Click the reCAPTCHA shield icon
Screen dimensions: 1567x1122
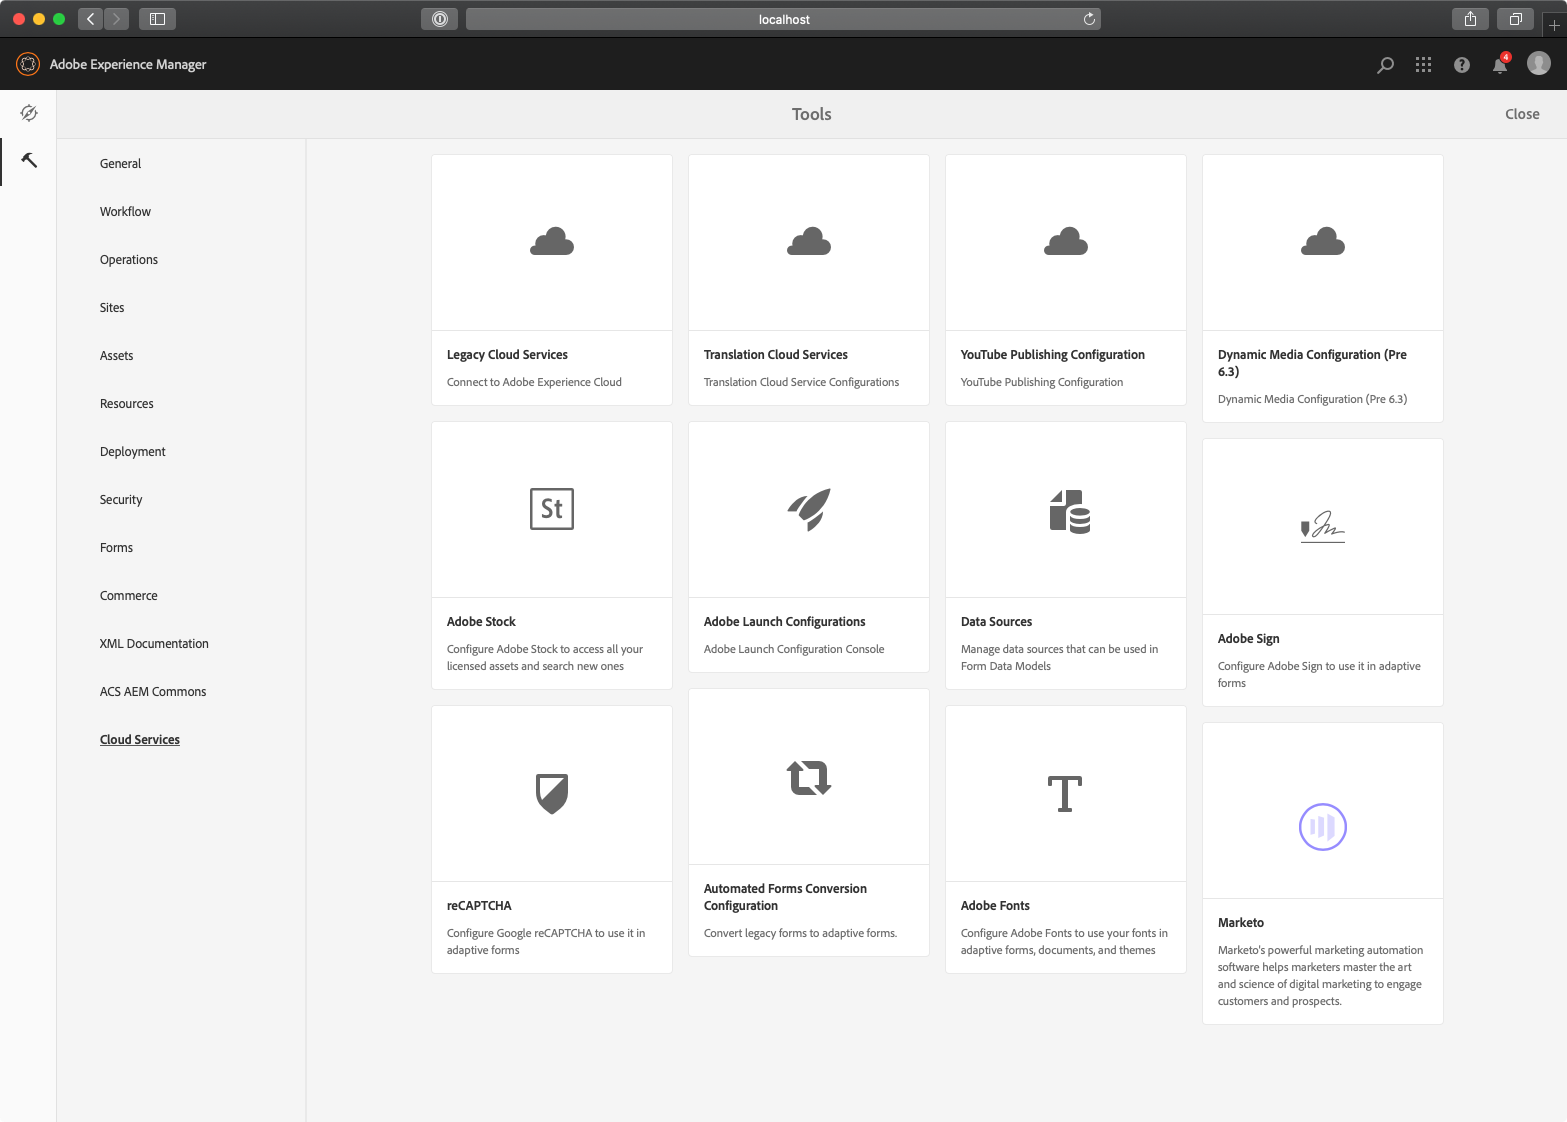click(x=552, y=794)
